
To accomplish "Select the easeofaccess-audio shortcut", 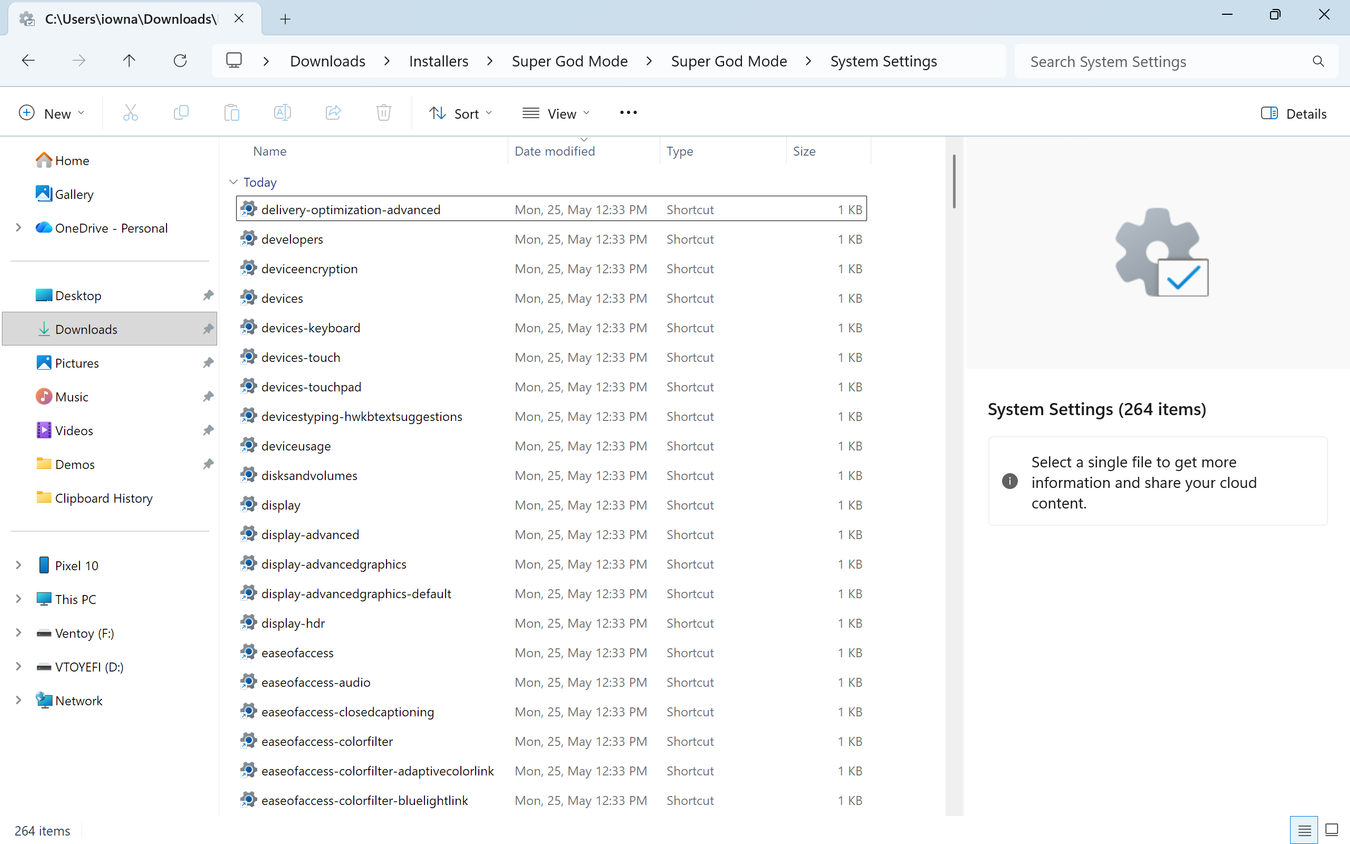I will pyautogui.click(x=551, y=682).
